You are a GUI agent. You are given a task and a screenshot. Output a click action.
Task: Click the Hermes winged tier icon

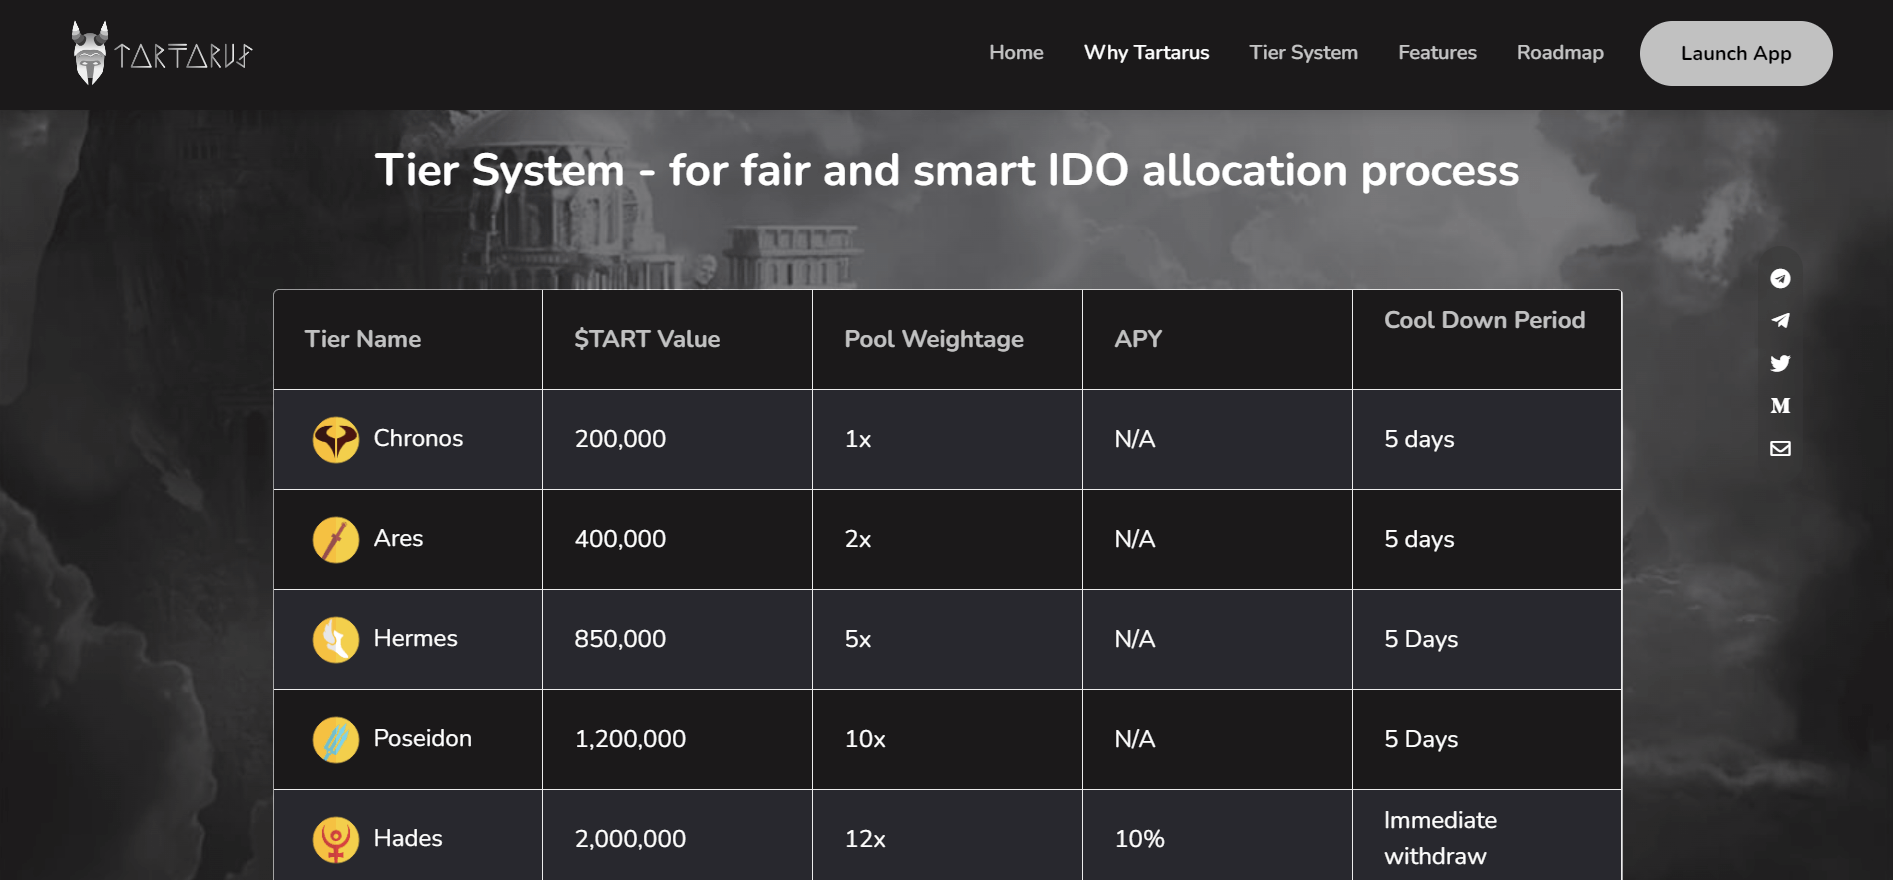[x=336, y=640]
